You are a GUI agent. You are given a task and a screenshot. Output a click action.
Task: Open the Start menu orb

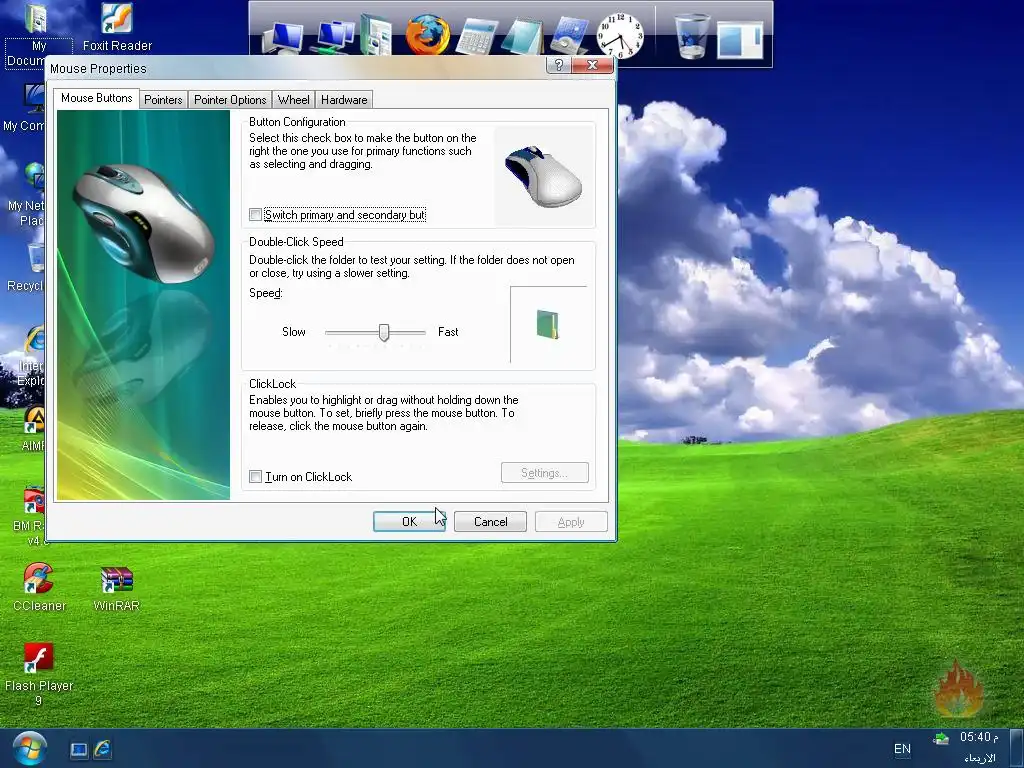click(x=29, y=748)
